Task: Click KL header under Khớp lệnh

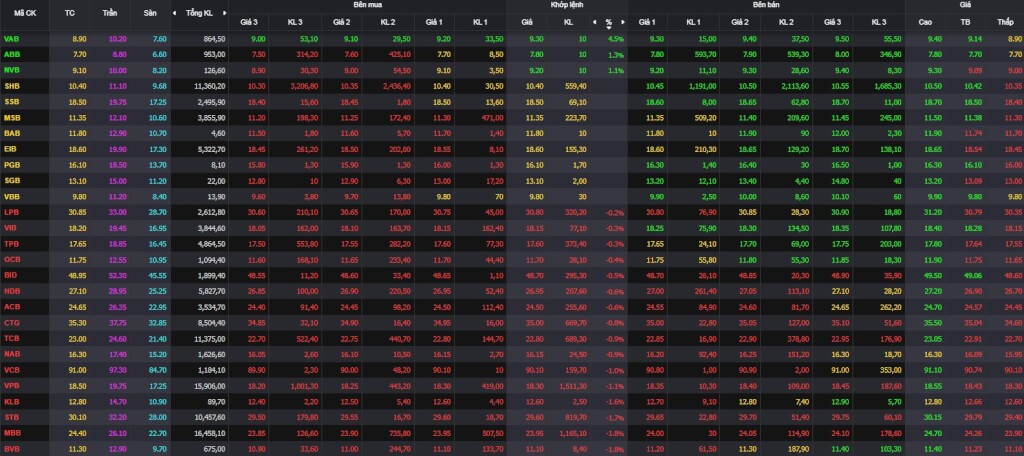Action: click(x=569, y=22)
